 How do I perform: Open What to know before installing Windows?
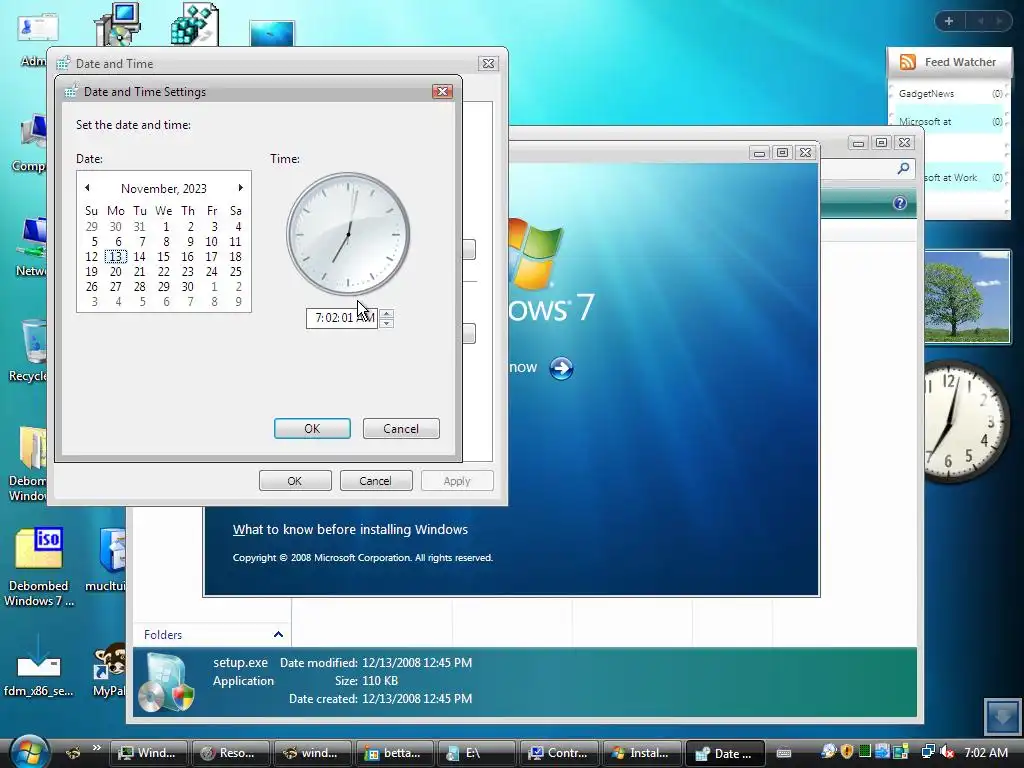coord(350,530)
